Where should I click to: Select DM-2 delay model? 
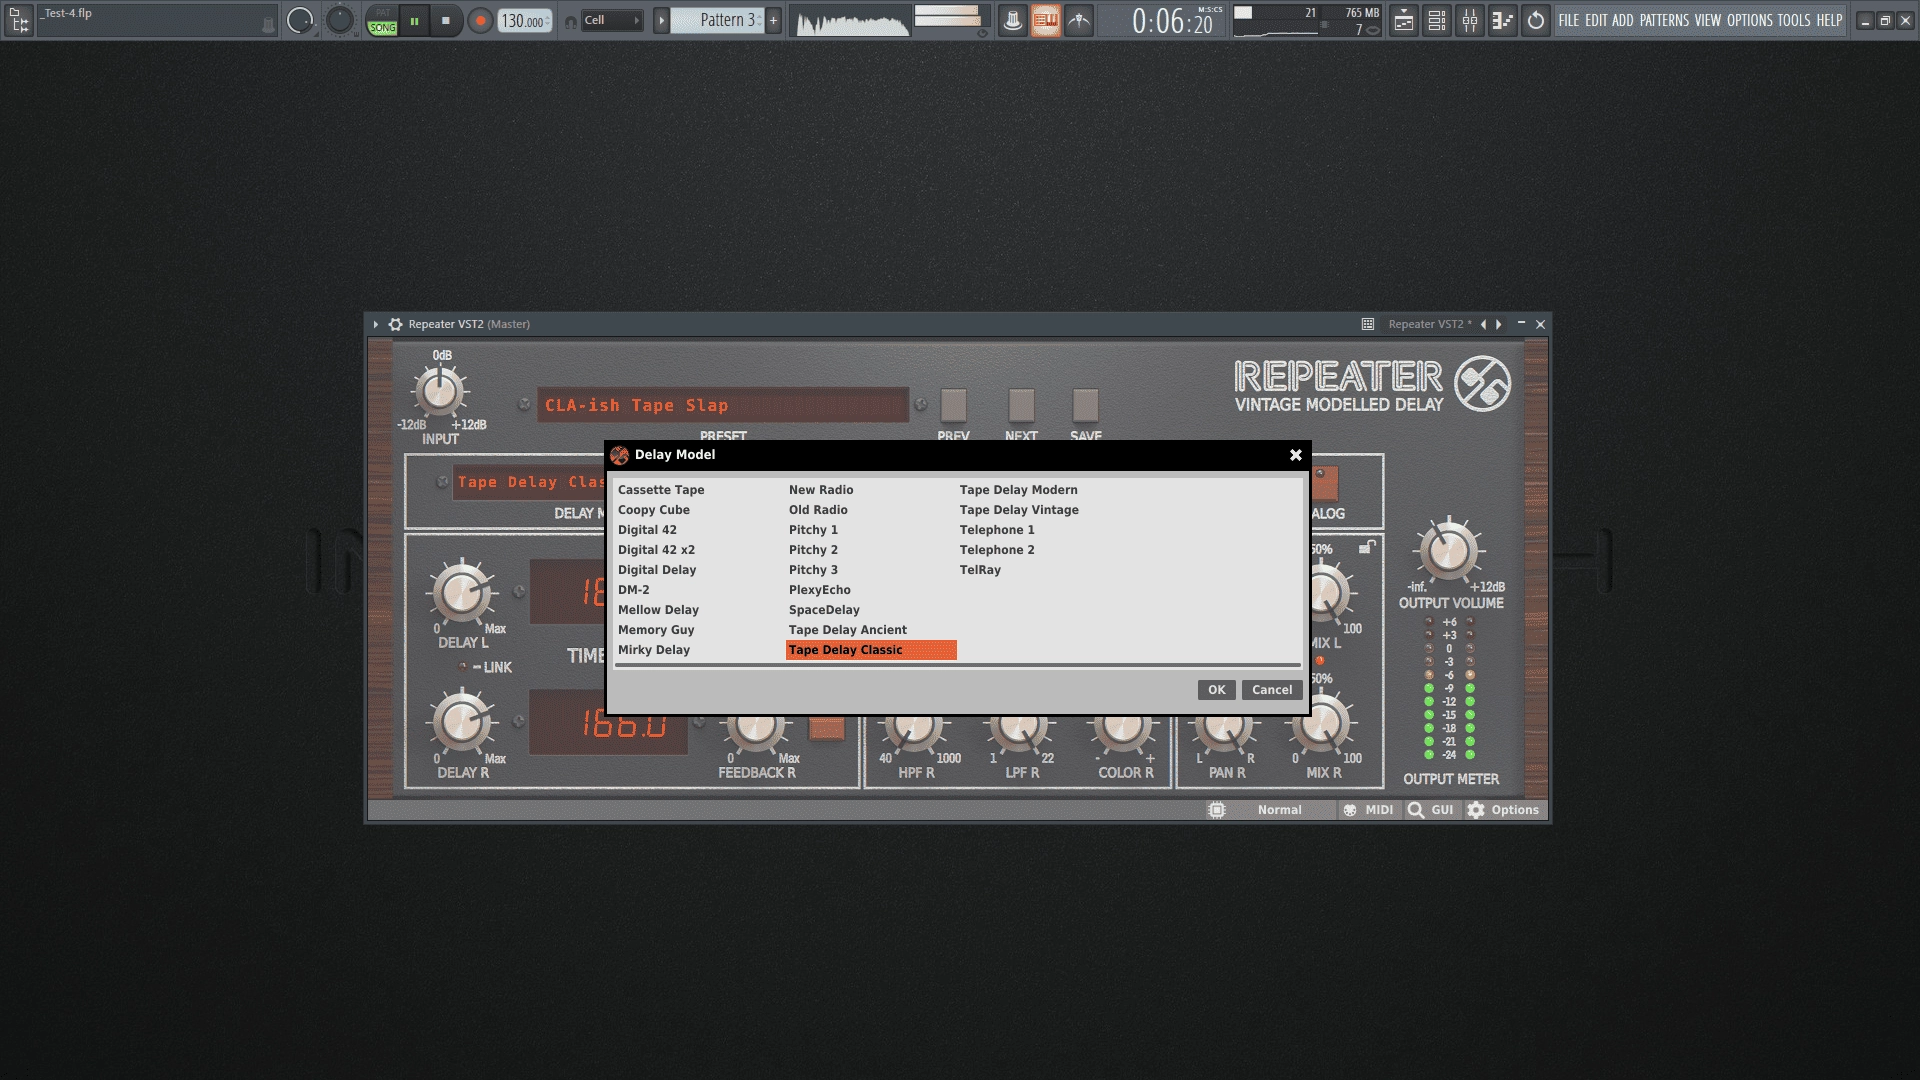[634, 590]
